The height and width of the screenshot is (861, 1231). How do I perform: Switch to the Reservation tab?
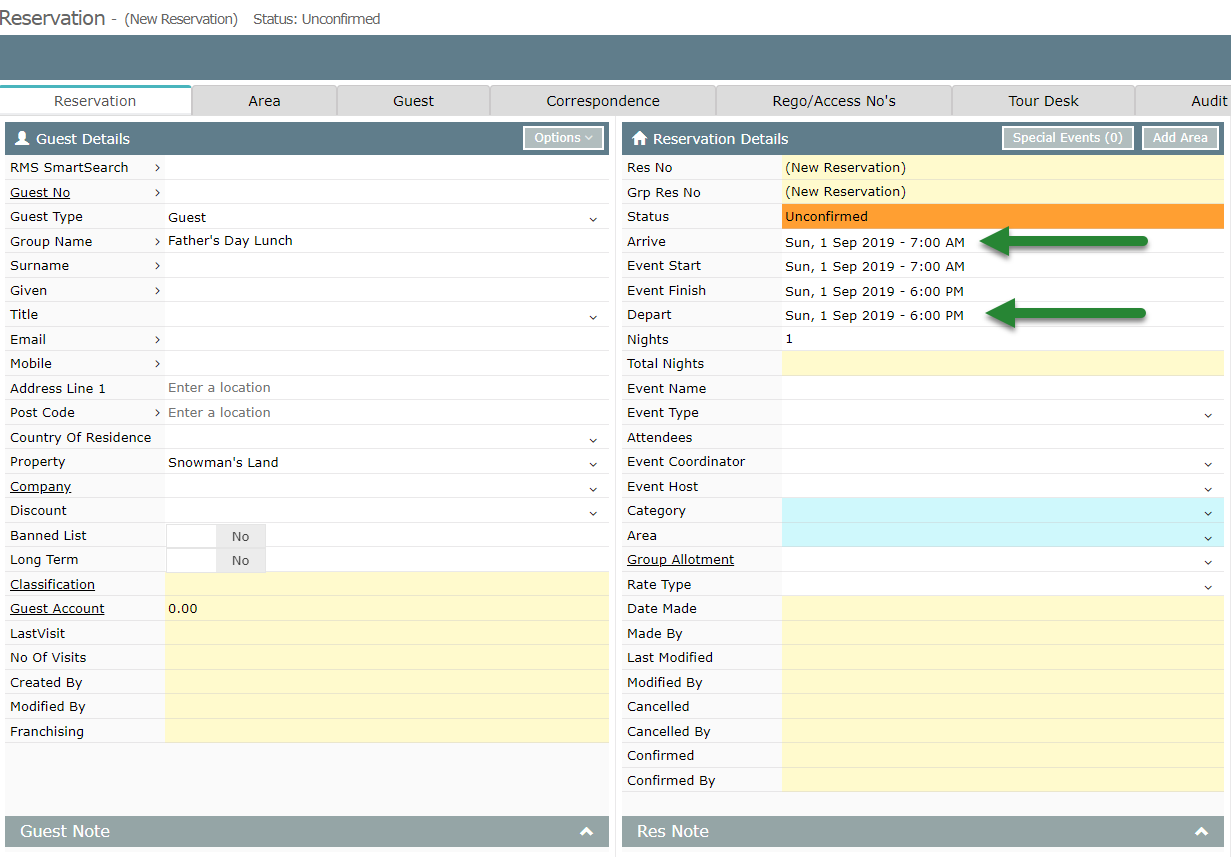click(95, 101)
